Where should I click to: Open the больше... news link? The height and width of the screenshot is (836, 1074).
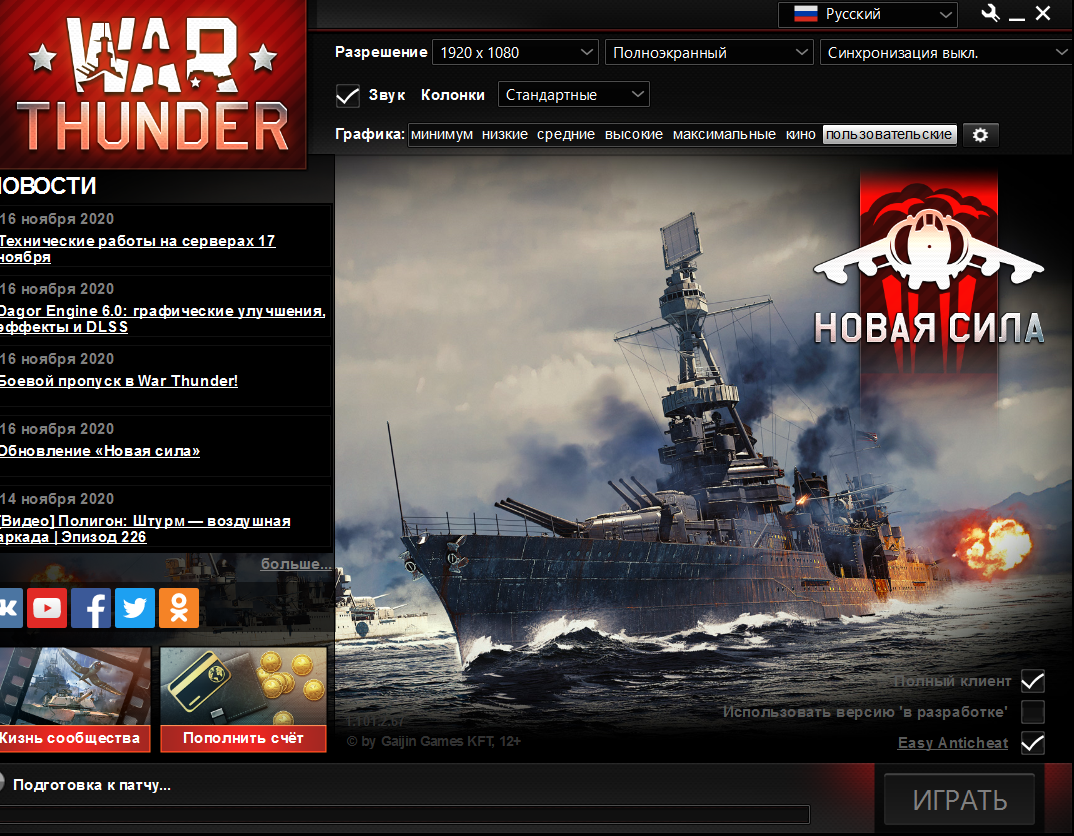click(296, 564)
